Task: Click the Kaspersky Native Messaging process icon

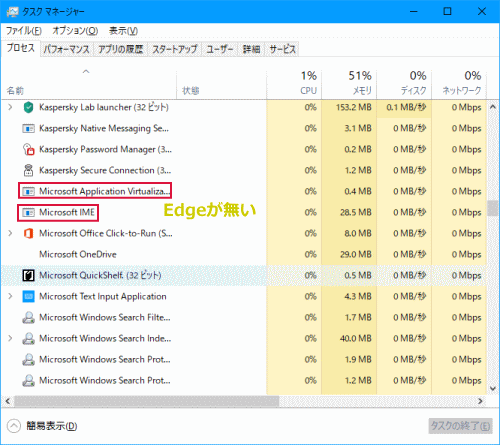Action: (29, 128)
